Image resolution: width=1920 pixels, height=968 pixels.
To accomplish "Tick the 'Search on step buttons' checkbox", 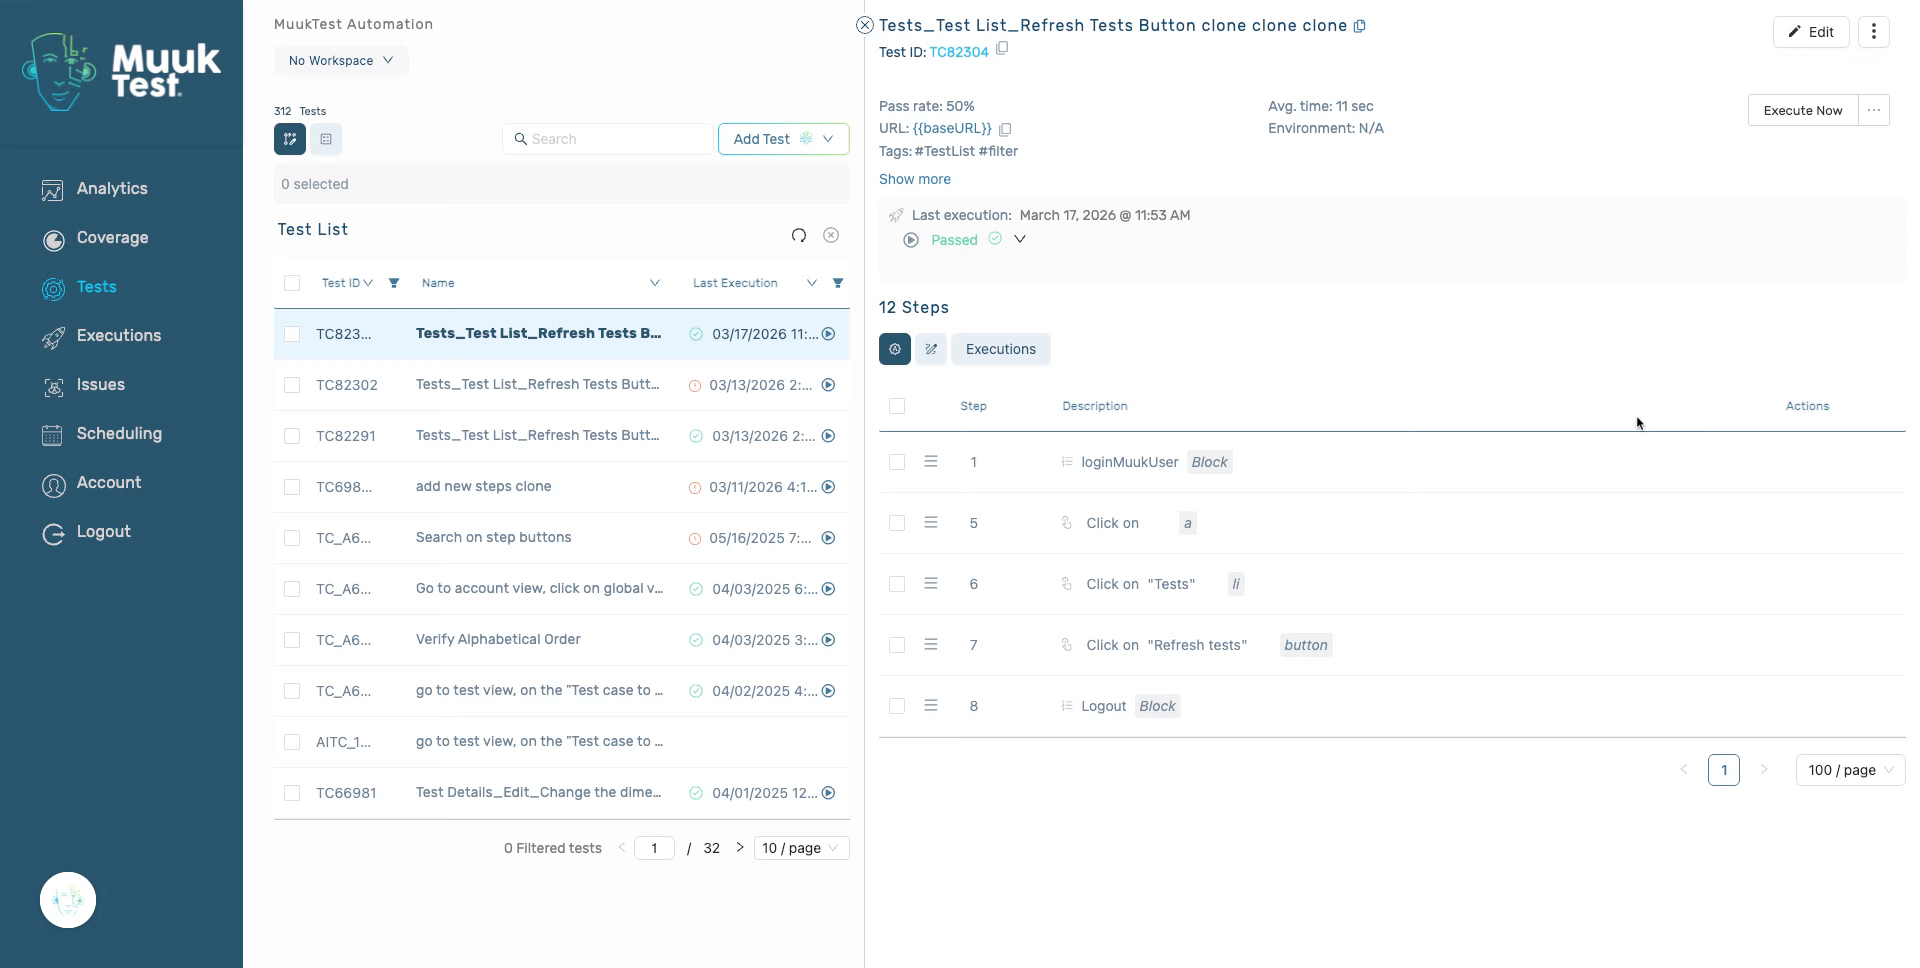I will [x=292, y=538].
